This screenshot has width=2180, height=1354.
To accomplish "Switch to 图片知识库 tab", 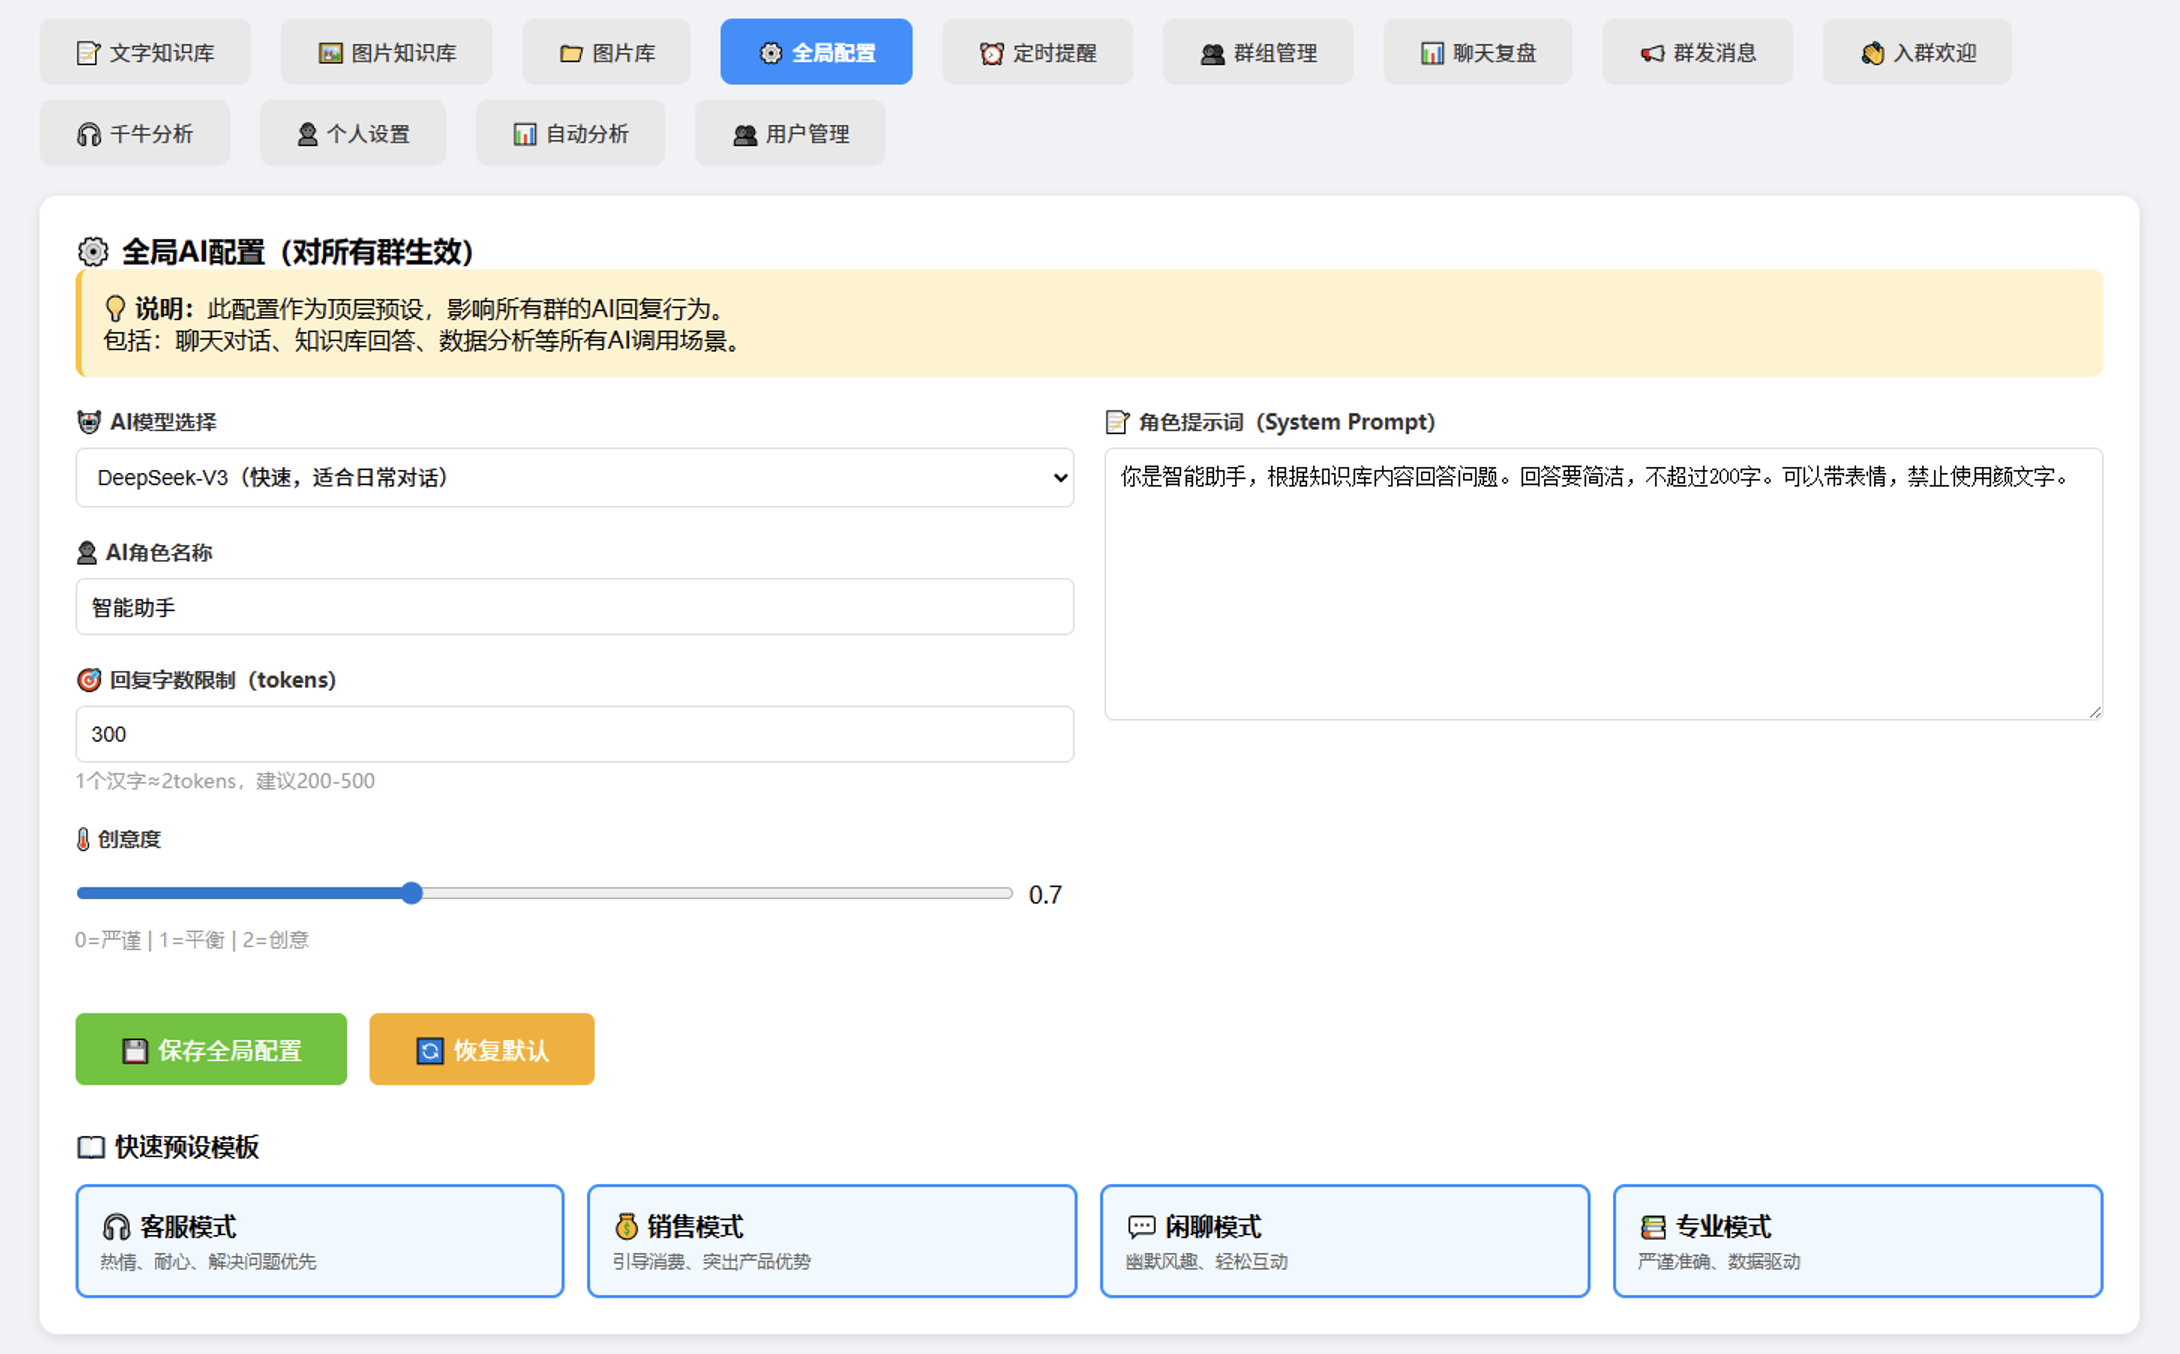I will coord(387,52).
